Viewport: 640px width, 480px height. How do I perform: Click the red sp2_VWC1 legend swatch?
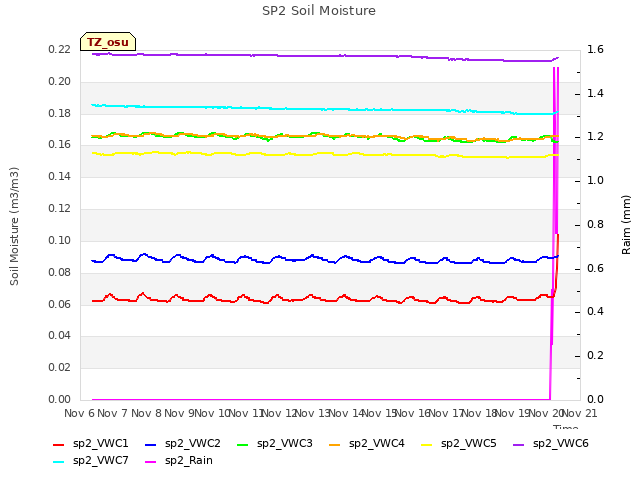(x=59, y=445)
